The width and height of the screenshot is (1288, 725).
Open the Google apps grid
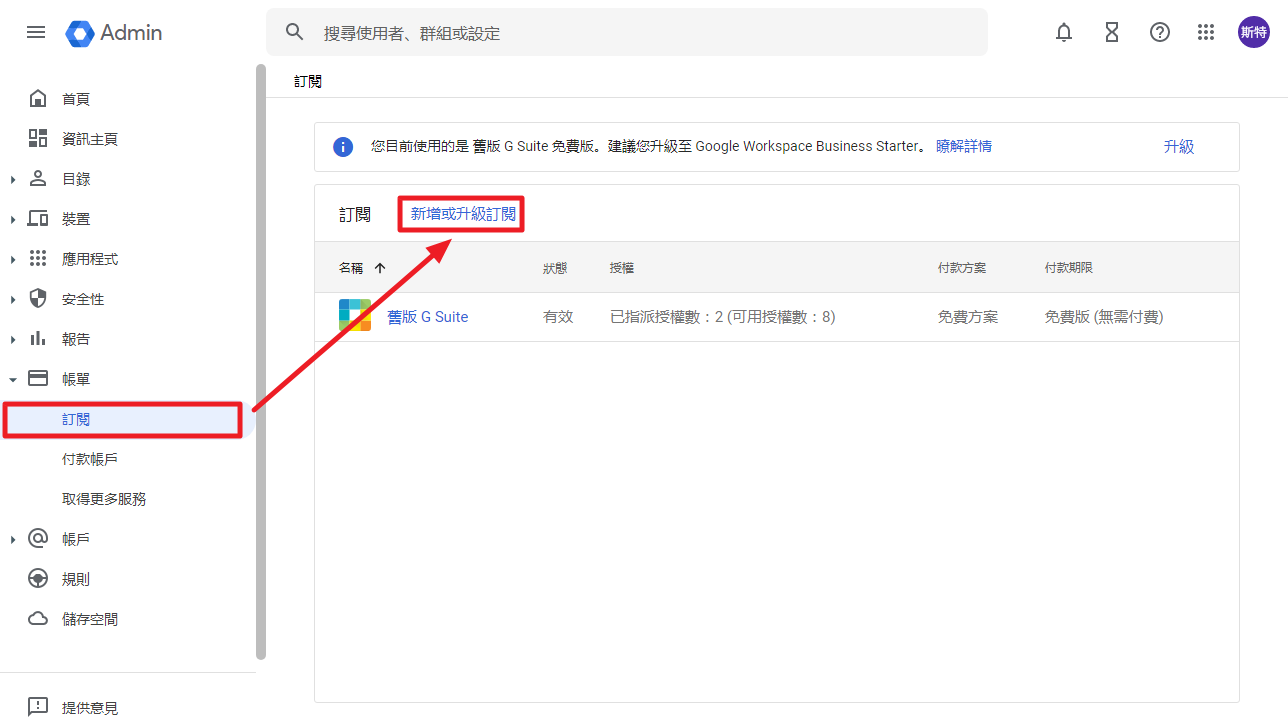pyautogui.click(x=1206, y=32)
